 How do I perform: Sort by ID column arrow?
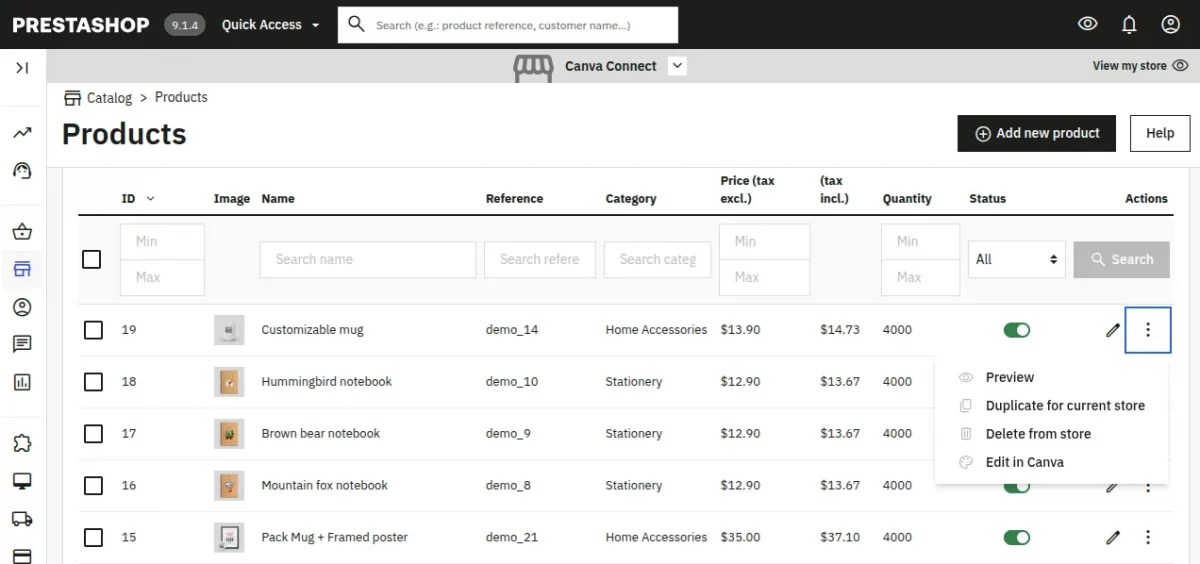(151, 199)
